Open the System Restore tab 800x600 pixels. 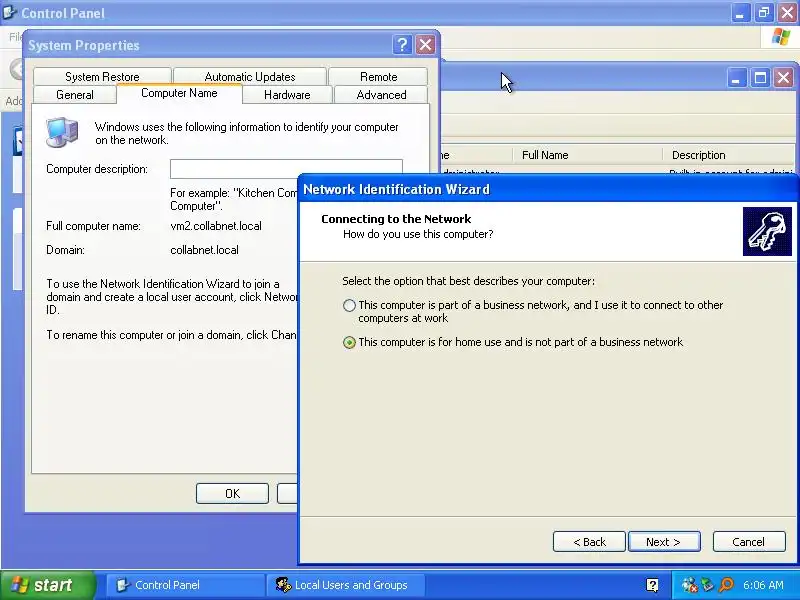102,77
